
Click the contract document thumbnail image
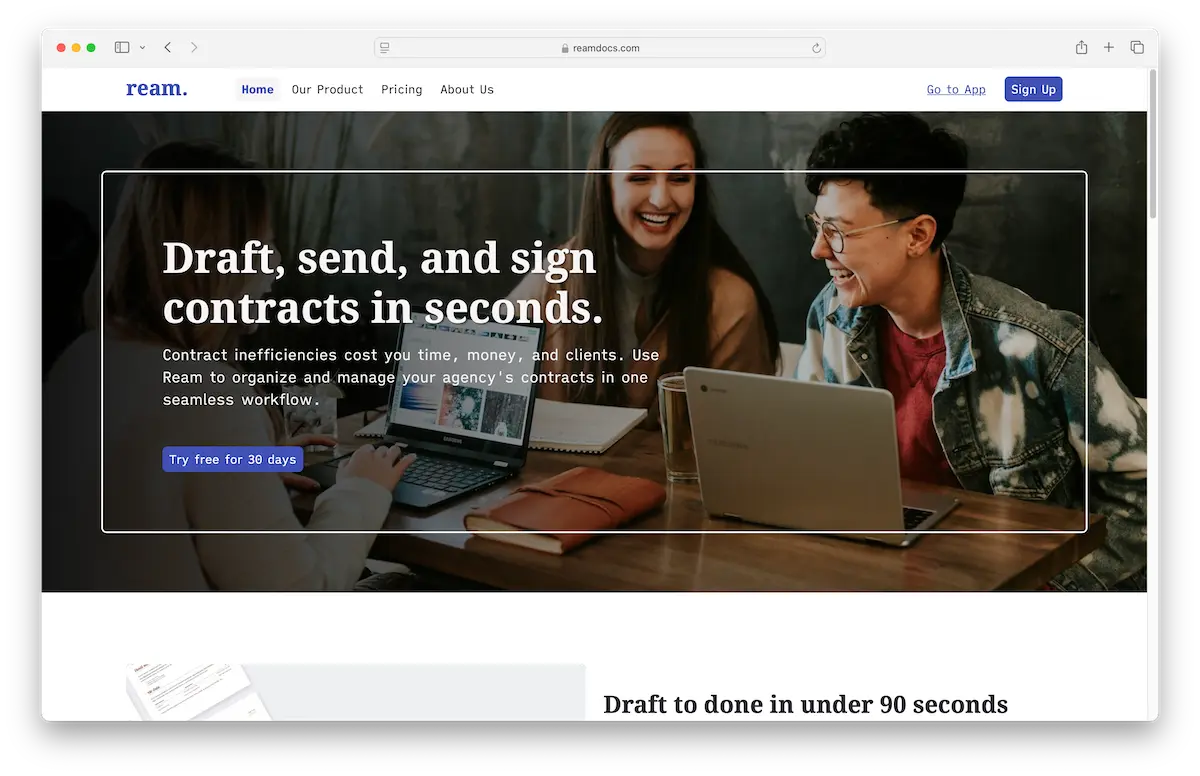point(355,691)
